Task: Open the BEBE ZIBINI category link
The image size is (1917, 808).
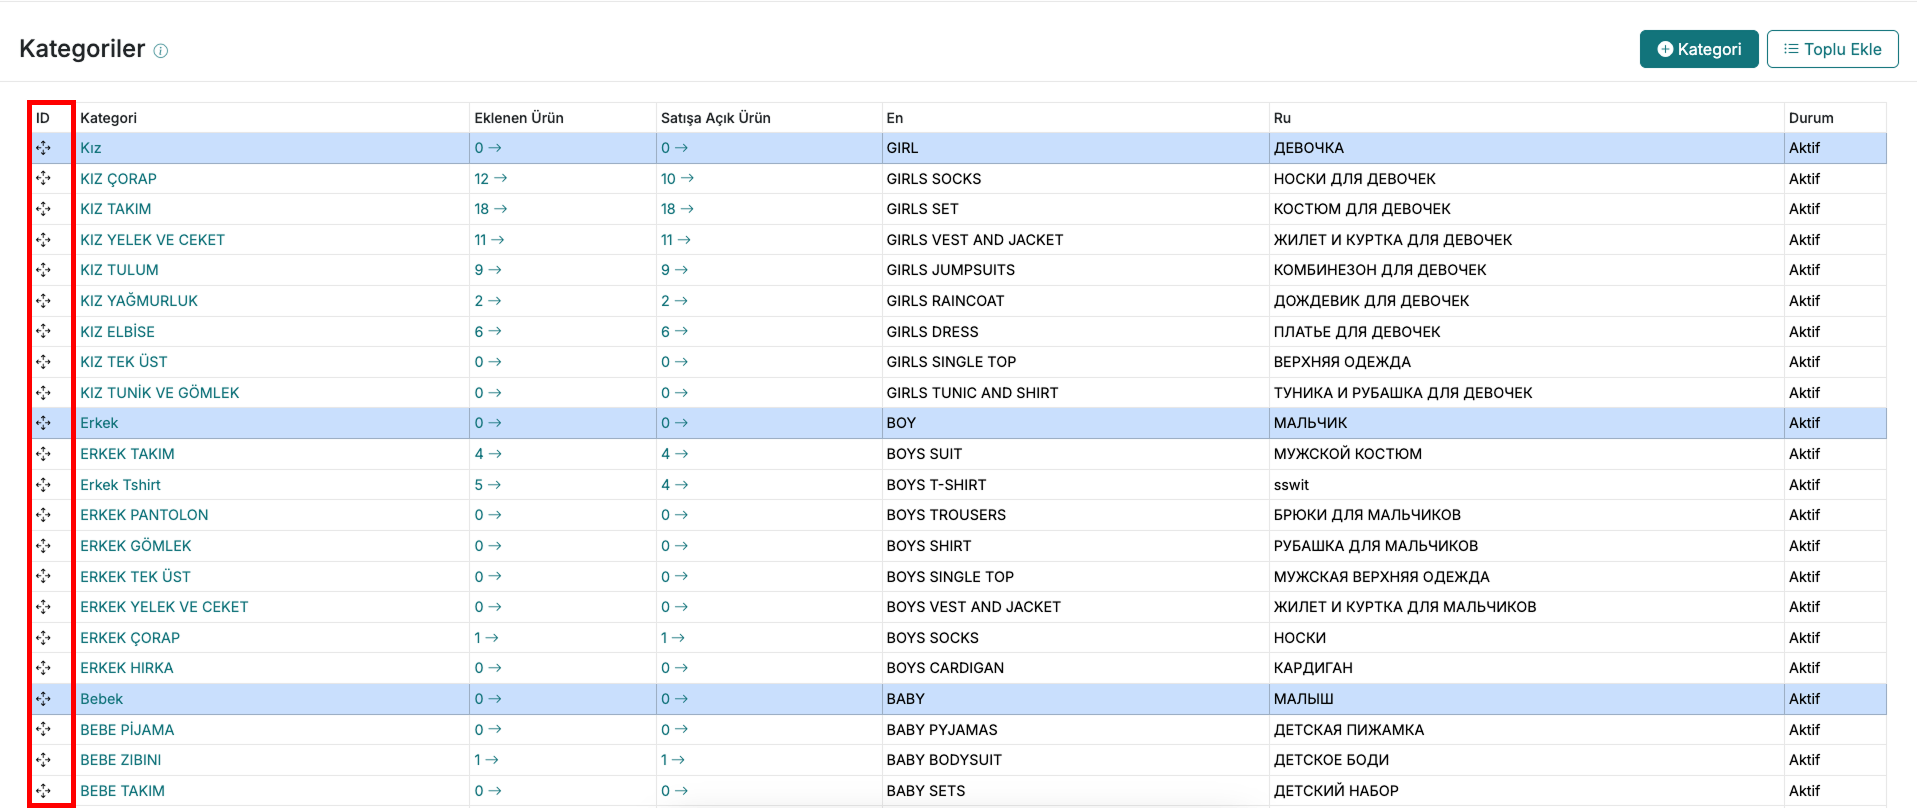Action: tap(121, 760)
